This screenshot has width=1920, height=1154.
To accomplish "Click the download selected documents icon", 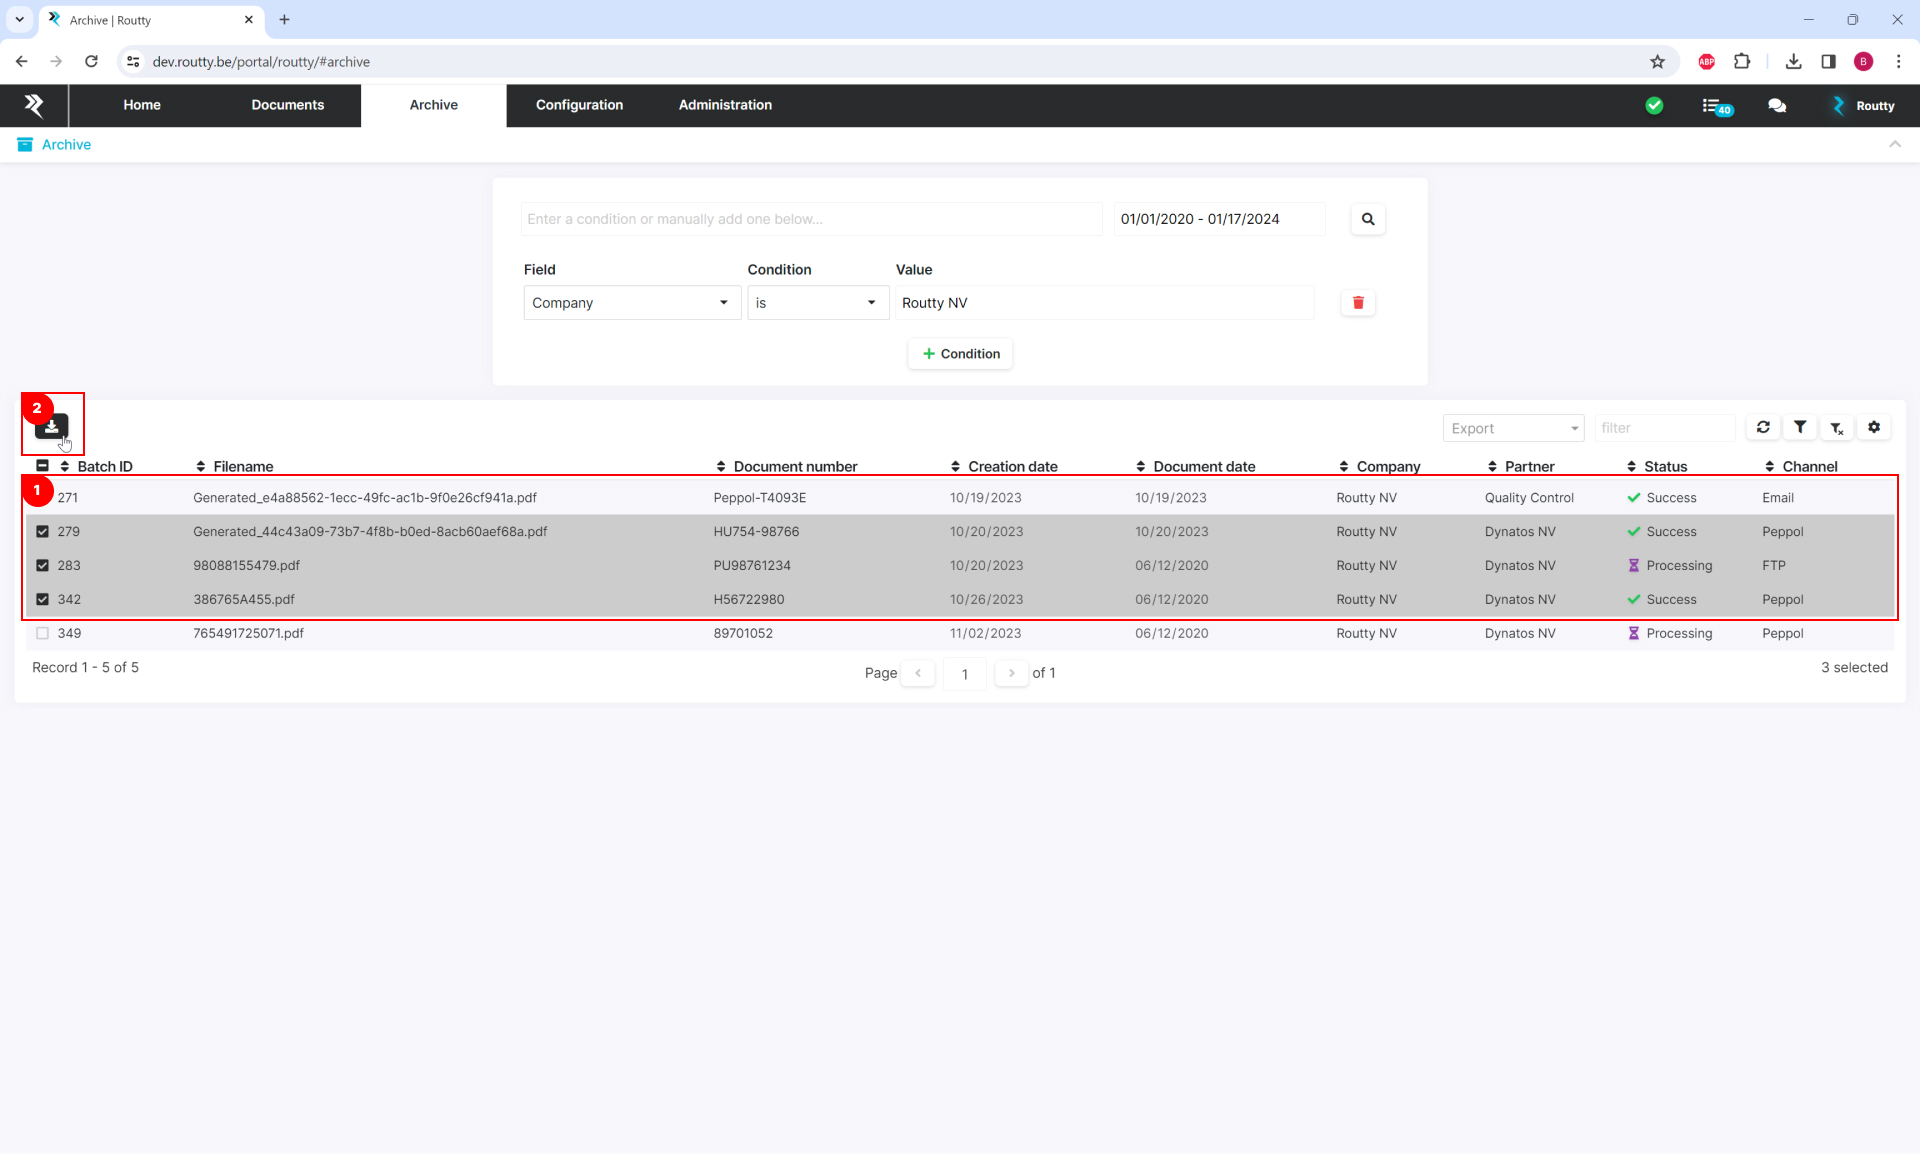I will tap(51, 427).
